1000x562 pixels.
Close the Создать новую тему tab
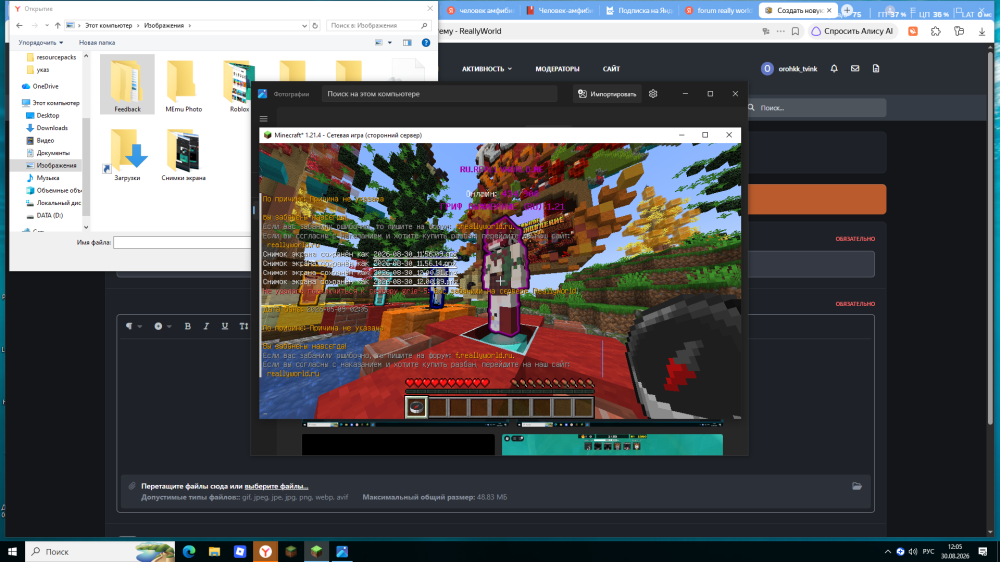pyautogui.click(x=829, y=10)
